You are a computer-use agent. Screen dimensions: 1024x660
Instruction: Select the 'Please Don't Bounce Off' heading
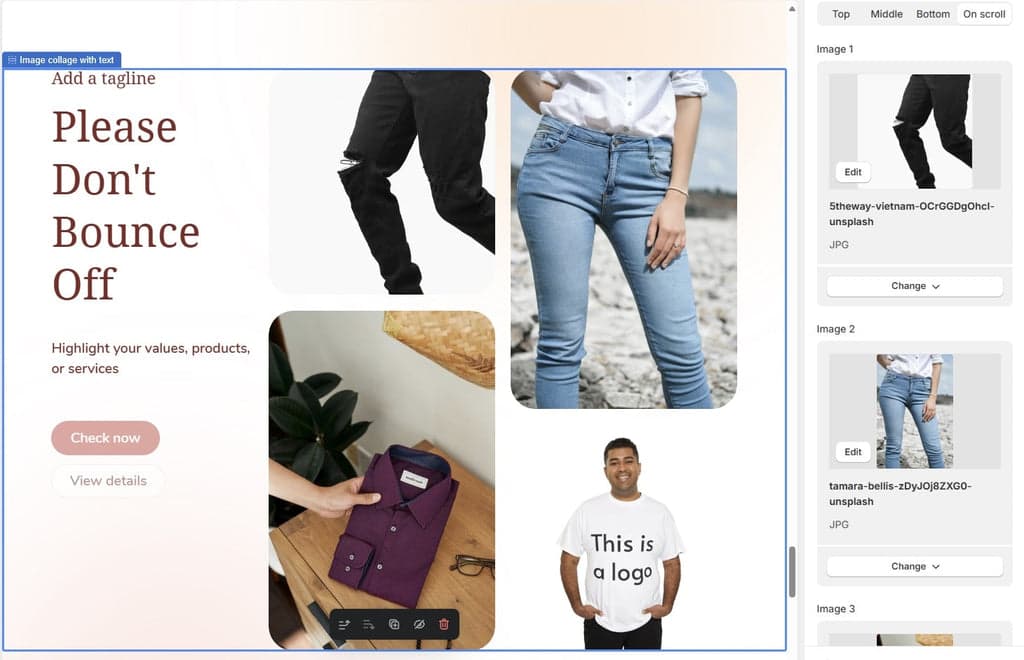coord(126,206)
